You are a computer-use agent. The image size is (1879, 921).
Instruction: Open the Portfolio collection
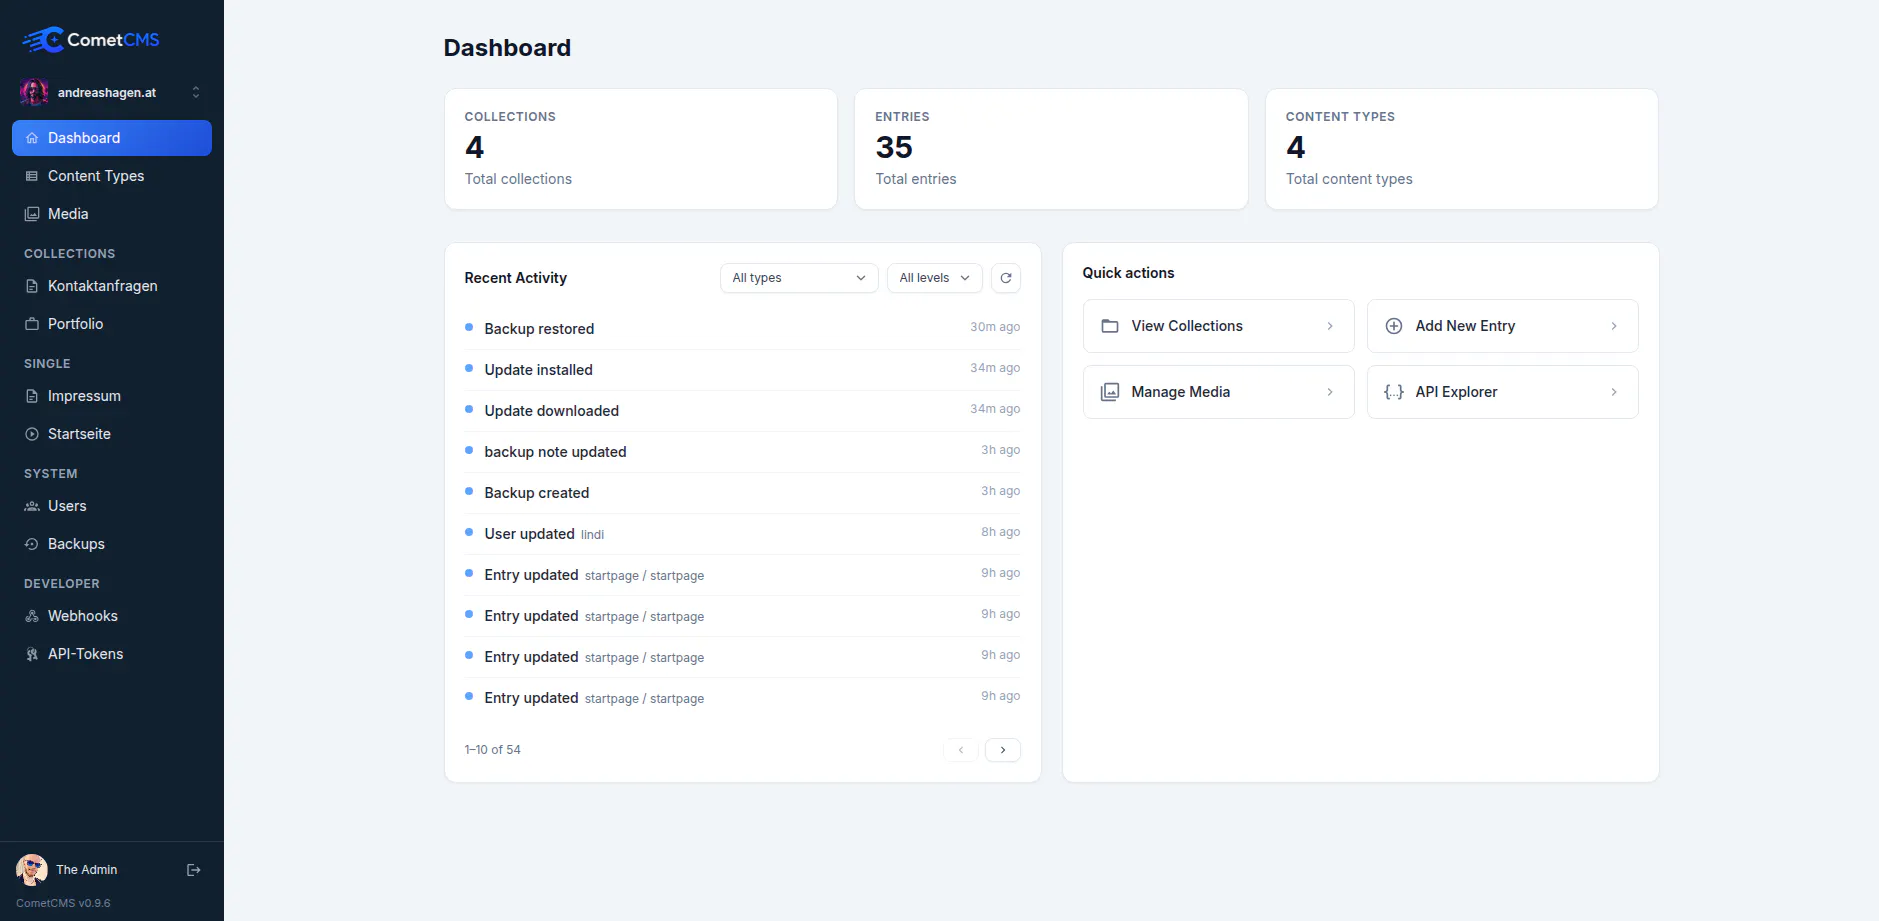[112, 324]
